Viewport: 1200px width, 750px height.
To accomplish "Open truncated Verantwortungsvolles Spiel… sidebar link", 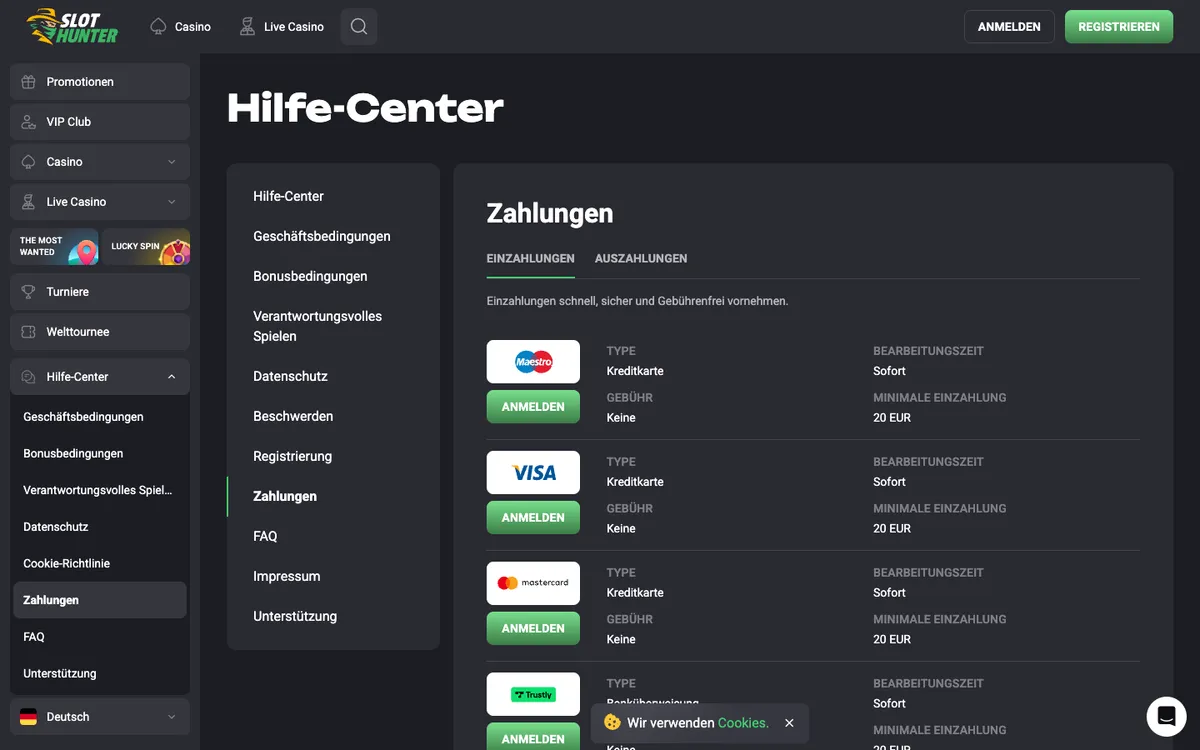I will point(100,490).
